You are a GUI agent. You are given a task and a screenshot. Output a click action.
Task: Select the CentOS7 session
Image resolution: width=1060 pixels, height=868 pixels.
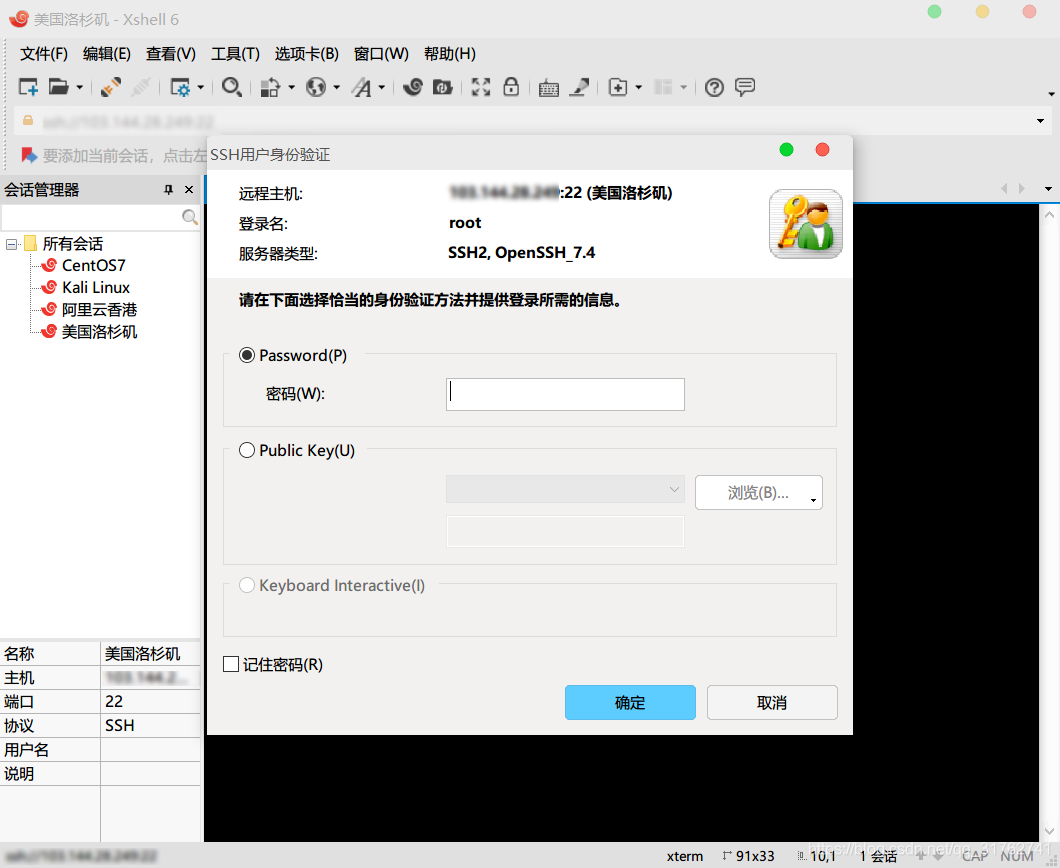[x=93, y=265]
